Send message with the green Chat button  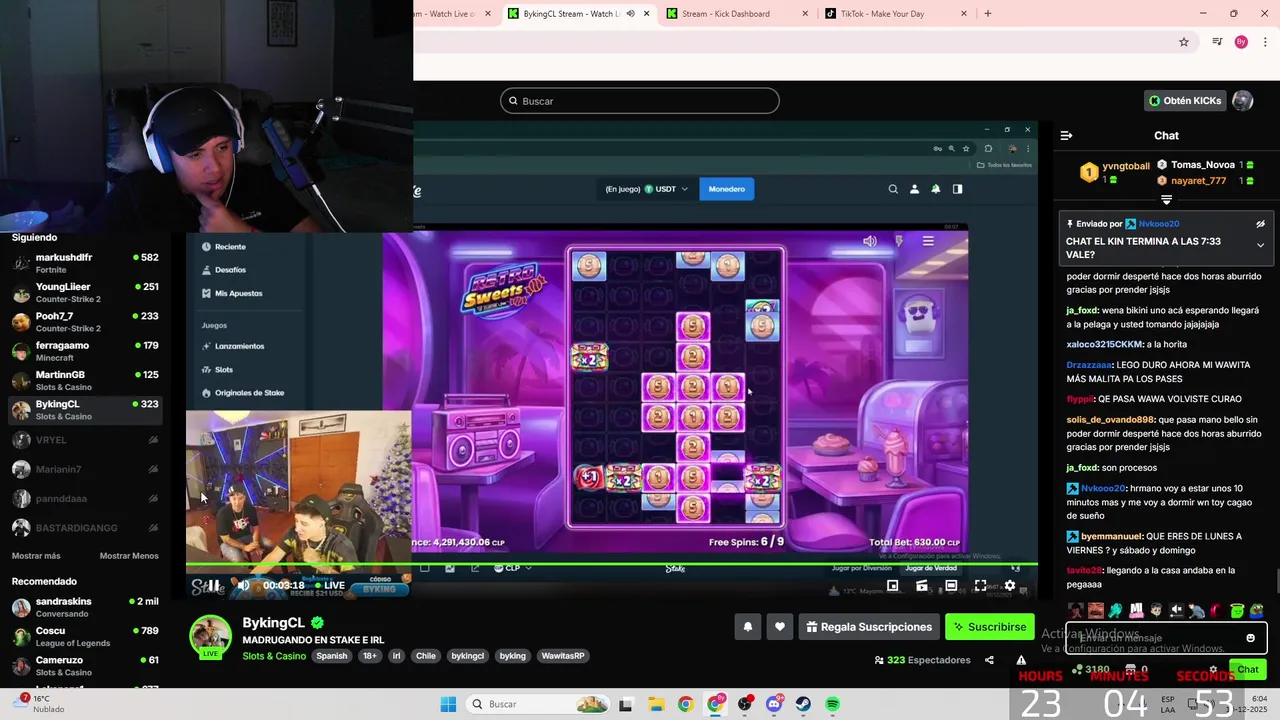pos(1248,670)
